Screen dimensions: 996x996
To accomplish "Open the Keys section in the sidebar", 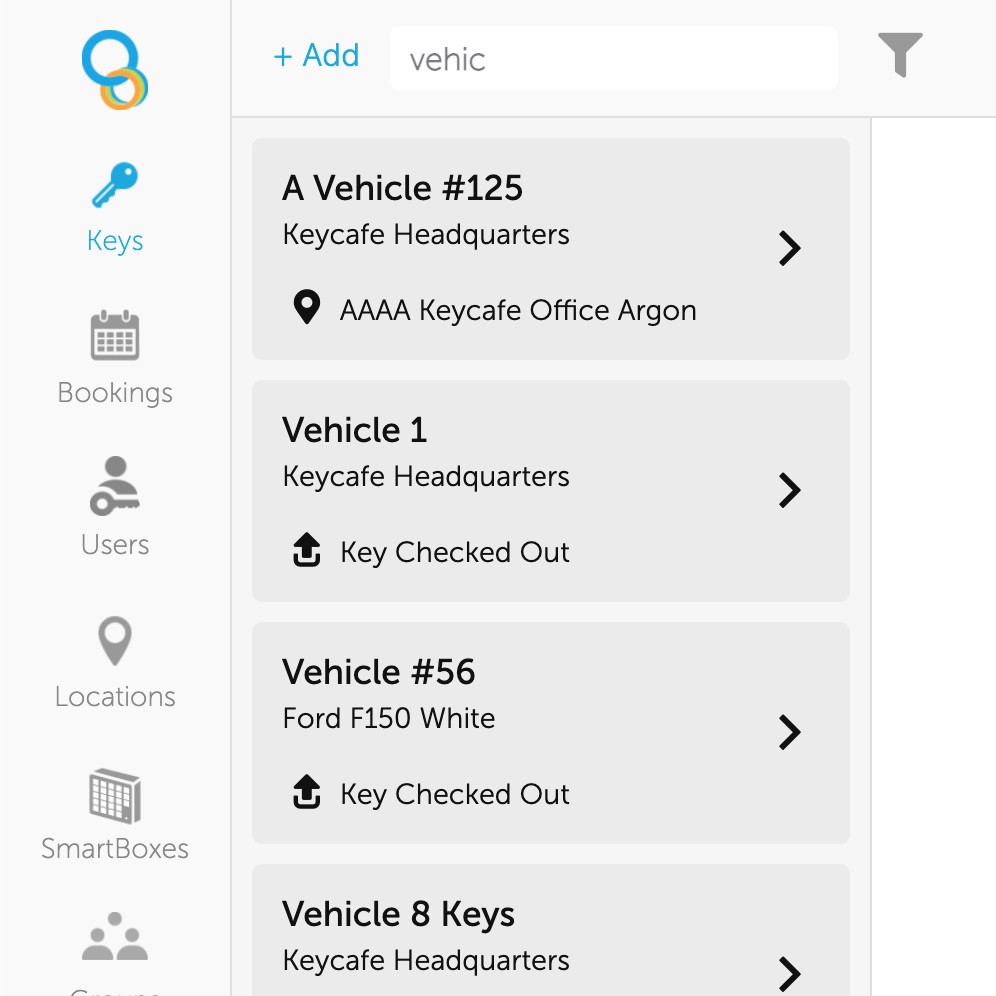I will coord(114,205).
